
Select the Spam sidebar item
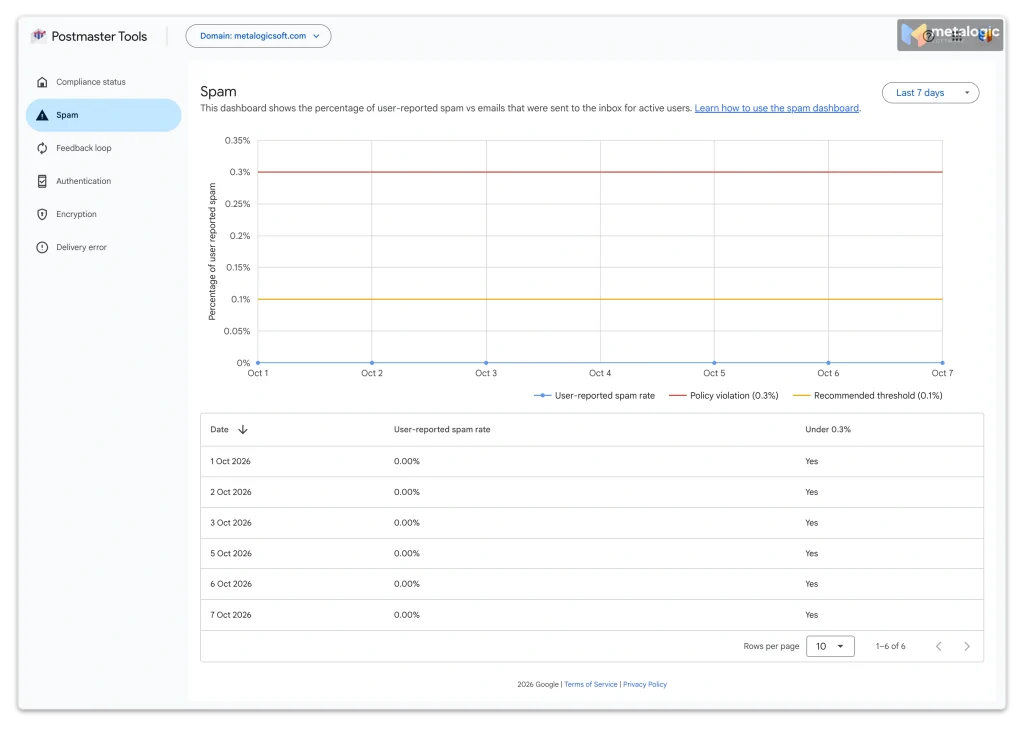click(104, 115)
